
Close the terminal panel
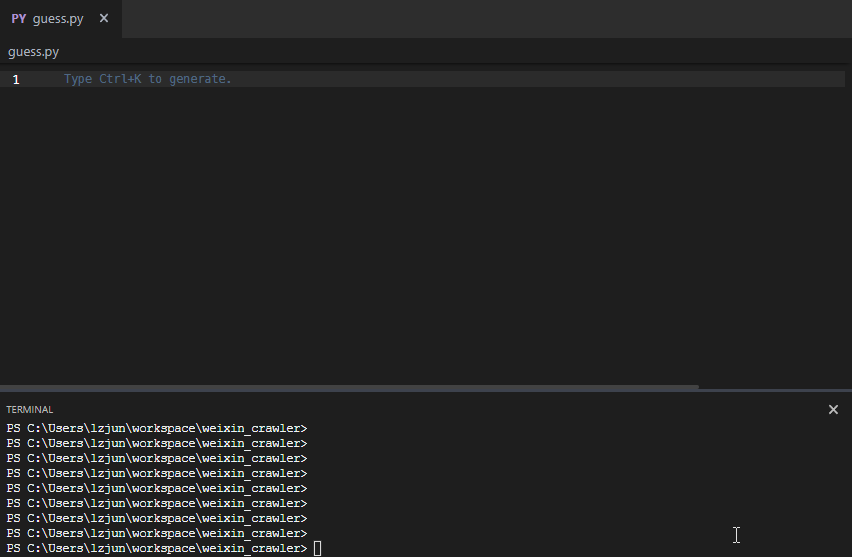pyautogui.click(x=833, y=410)
